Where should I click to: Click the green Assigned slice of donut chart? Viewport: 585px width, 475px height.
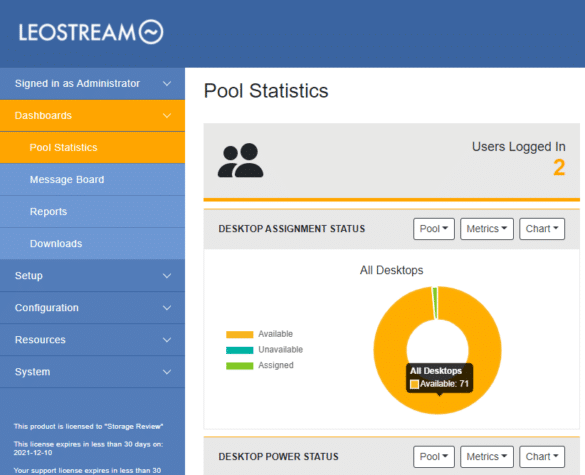435,303
